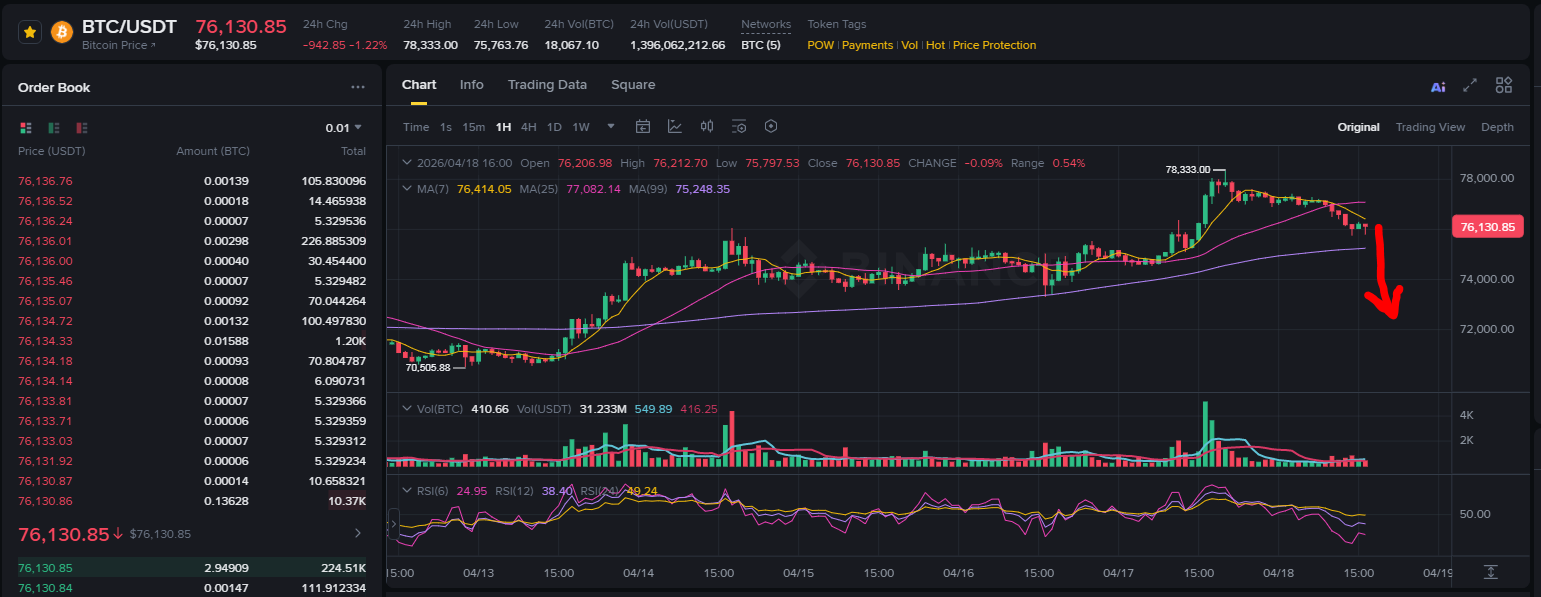This screenshot has width=1541, height=597.
Task: Switch to the Square tab
Action: pos(633,85)
